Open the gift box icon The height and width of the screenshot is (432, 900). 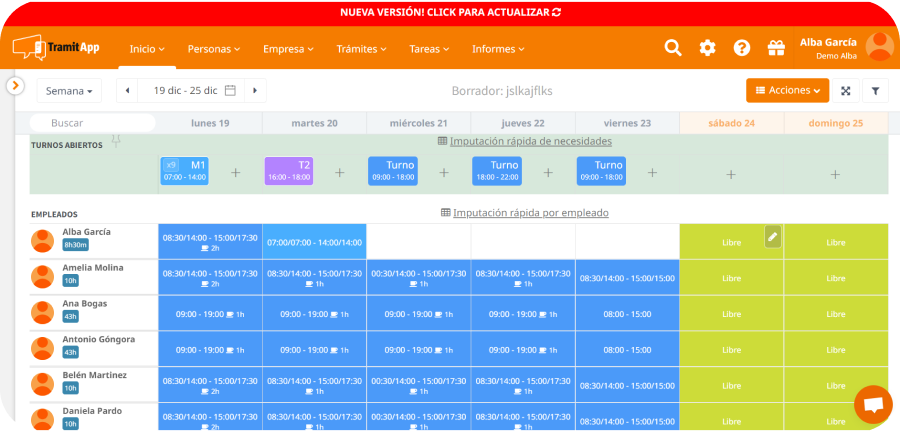(776, 48)
